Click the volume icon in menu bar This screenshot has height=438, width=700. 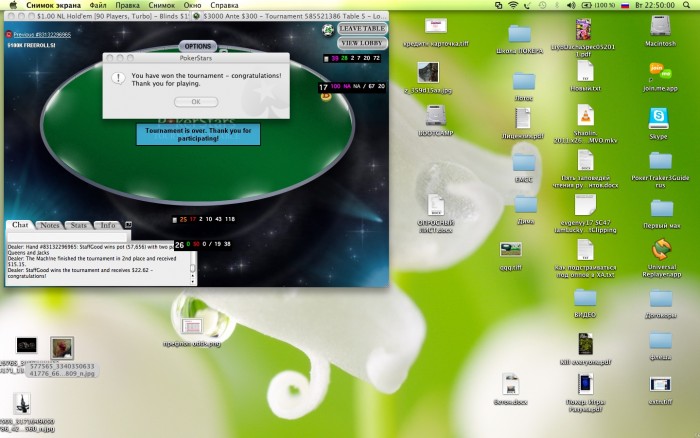571,5
